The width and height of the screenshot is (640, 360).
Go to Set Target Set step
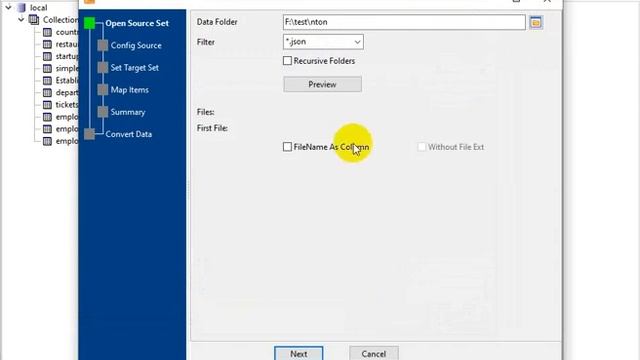click(x=135, y=68)
